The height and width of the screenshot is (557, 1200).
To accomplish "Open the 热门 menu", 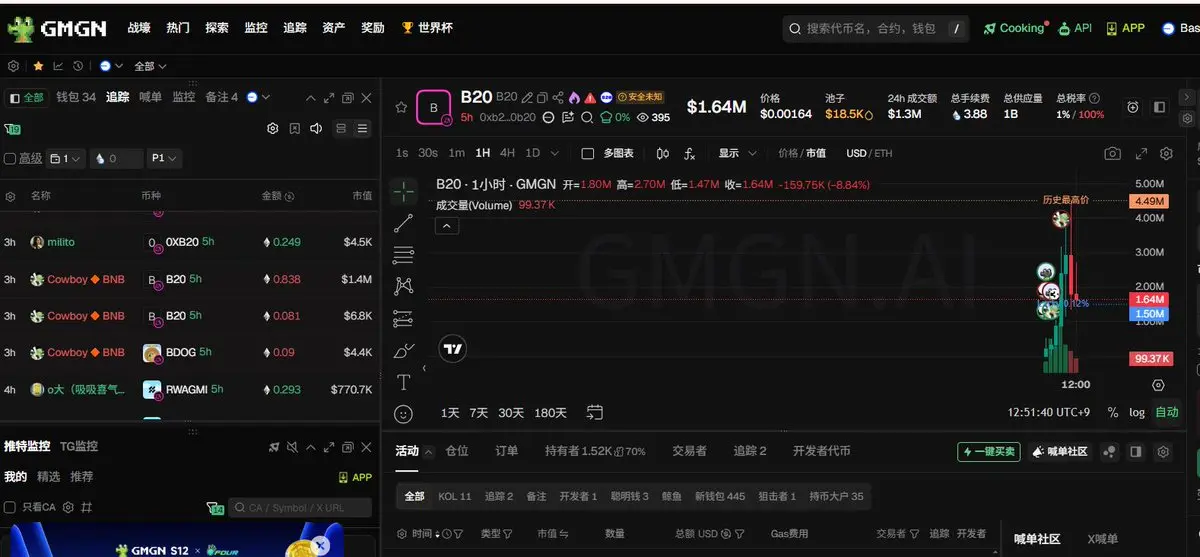I will click(178, 28).
